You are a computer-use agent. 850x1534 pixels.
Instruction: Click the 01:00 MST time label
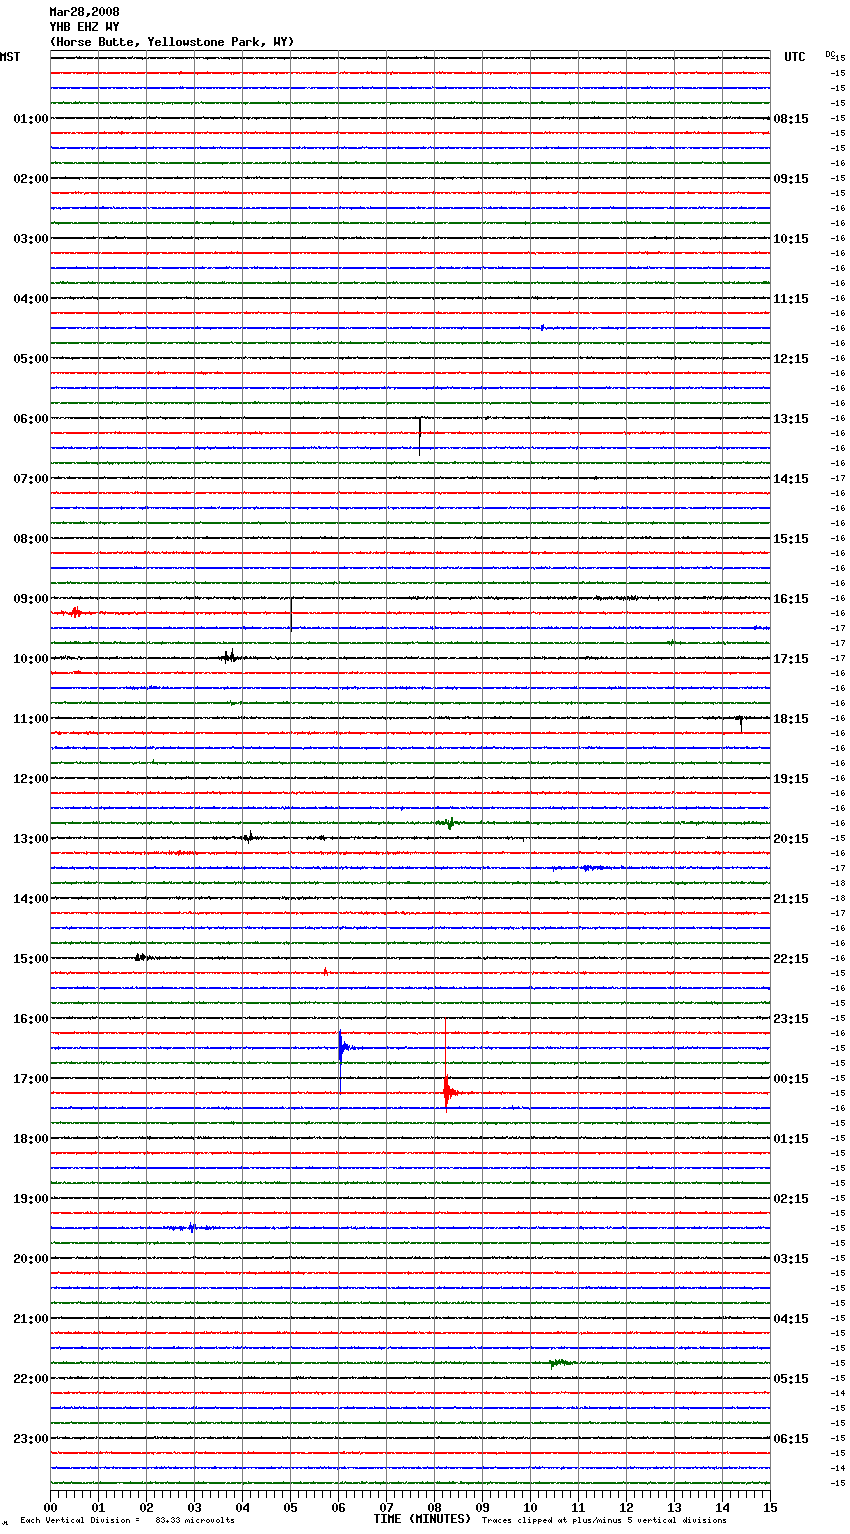click(x=31, y=119)
